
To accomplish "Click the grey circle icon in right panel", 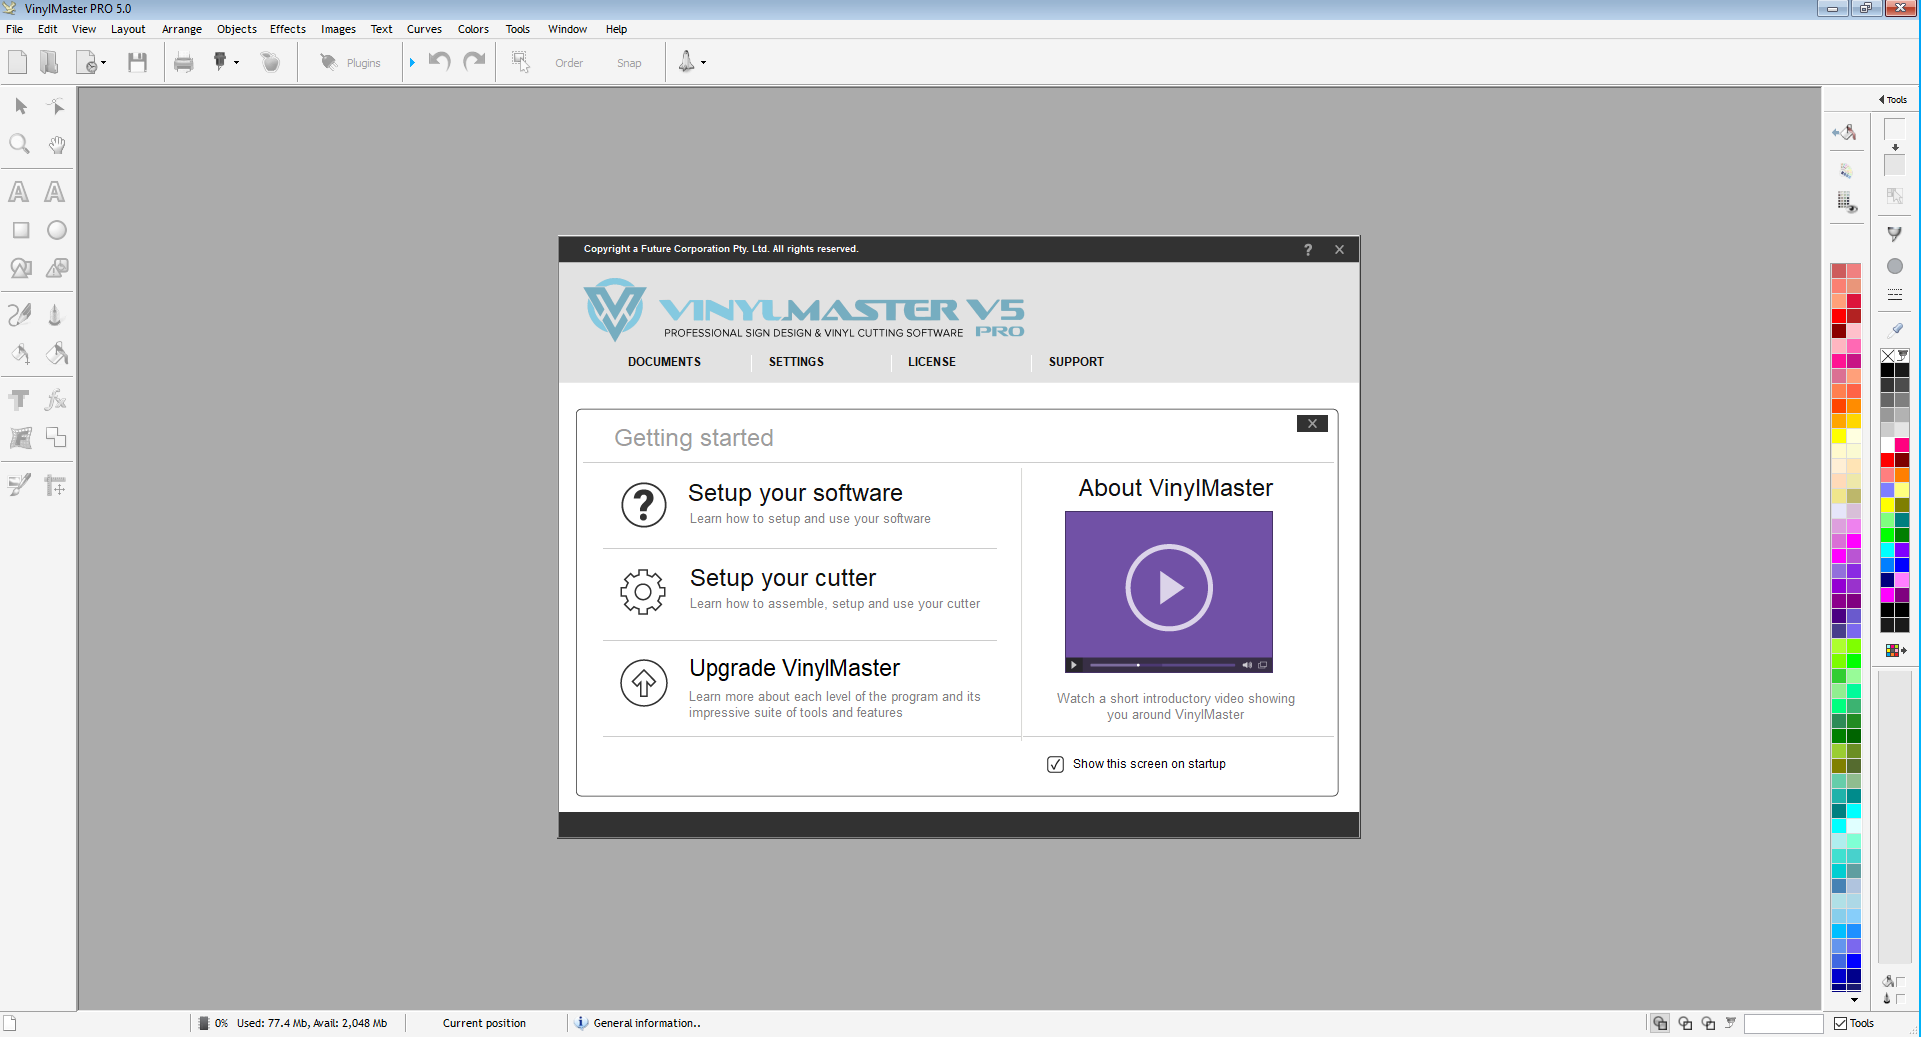I will 1894,266.
